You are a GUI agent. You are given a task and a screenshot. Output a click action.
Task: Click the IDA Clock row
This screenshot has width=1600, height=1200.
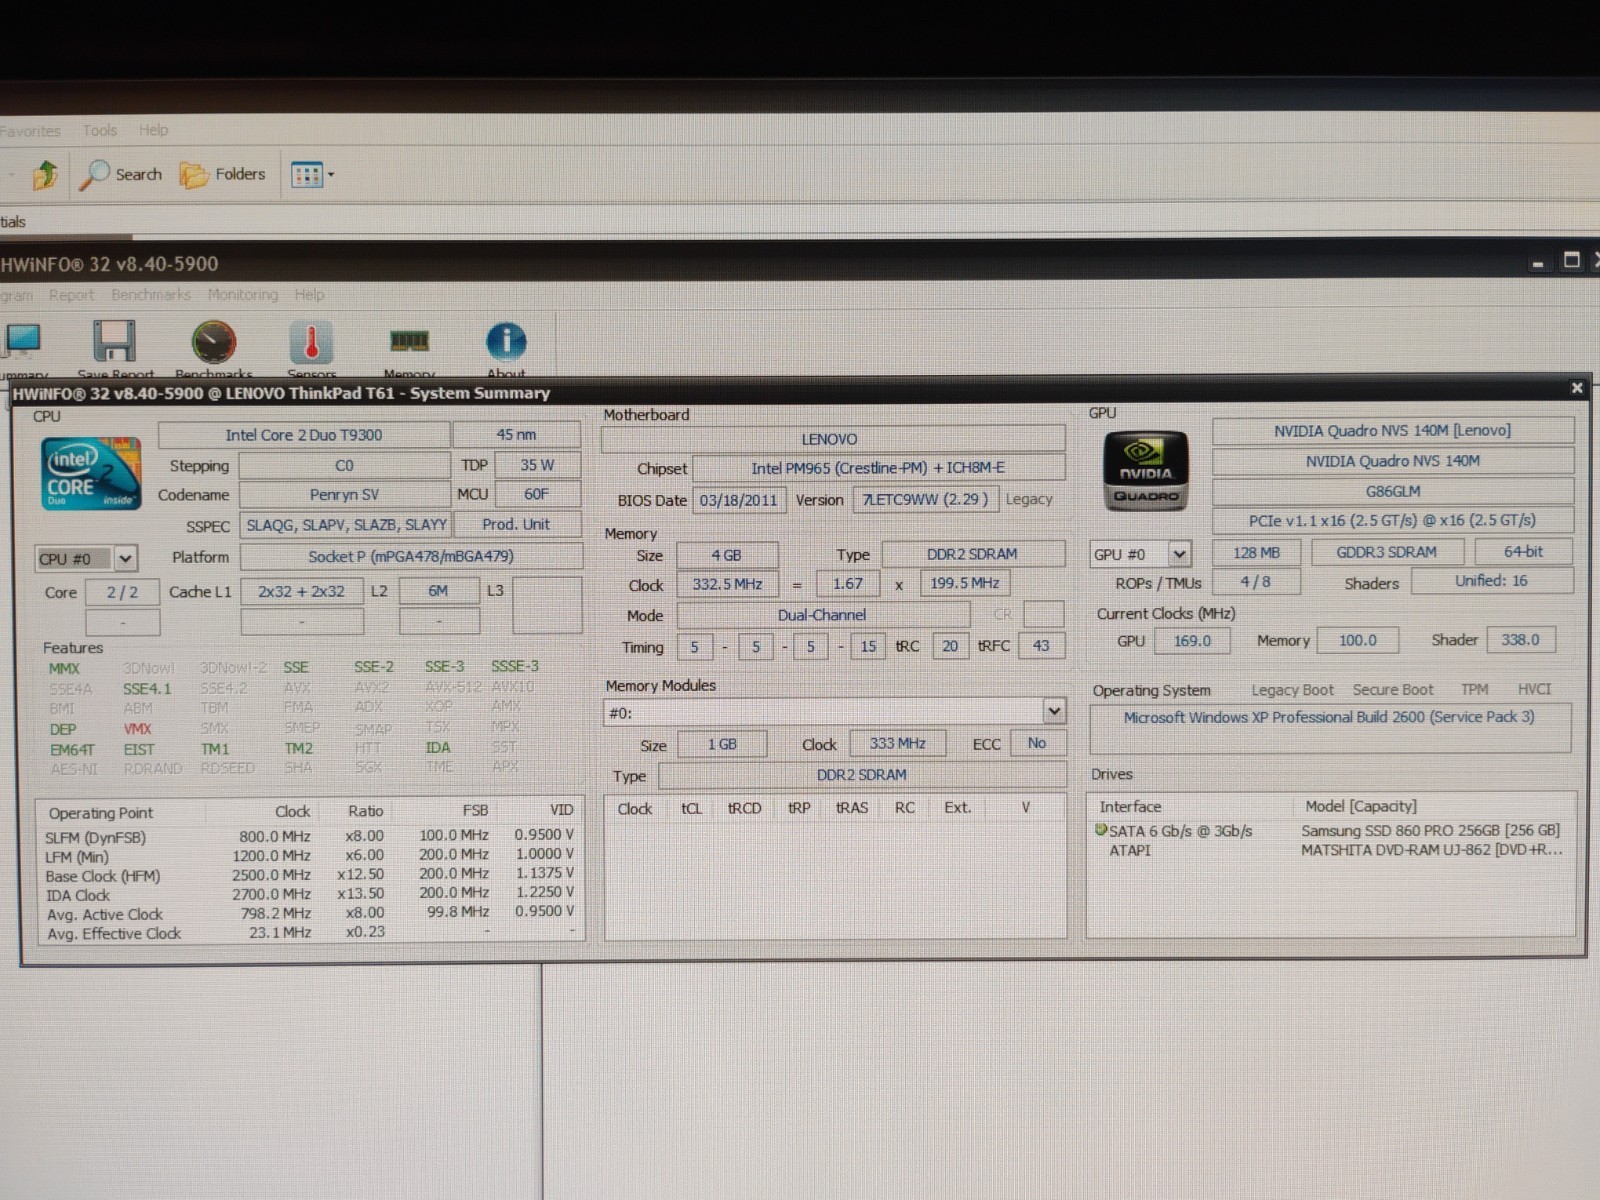click(309, 894)
